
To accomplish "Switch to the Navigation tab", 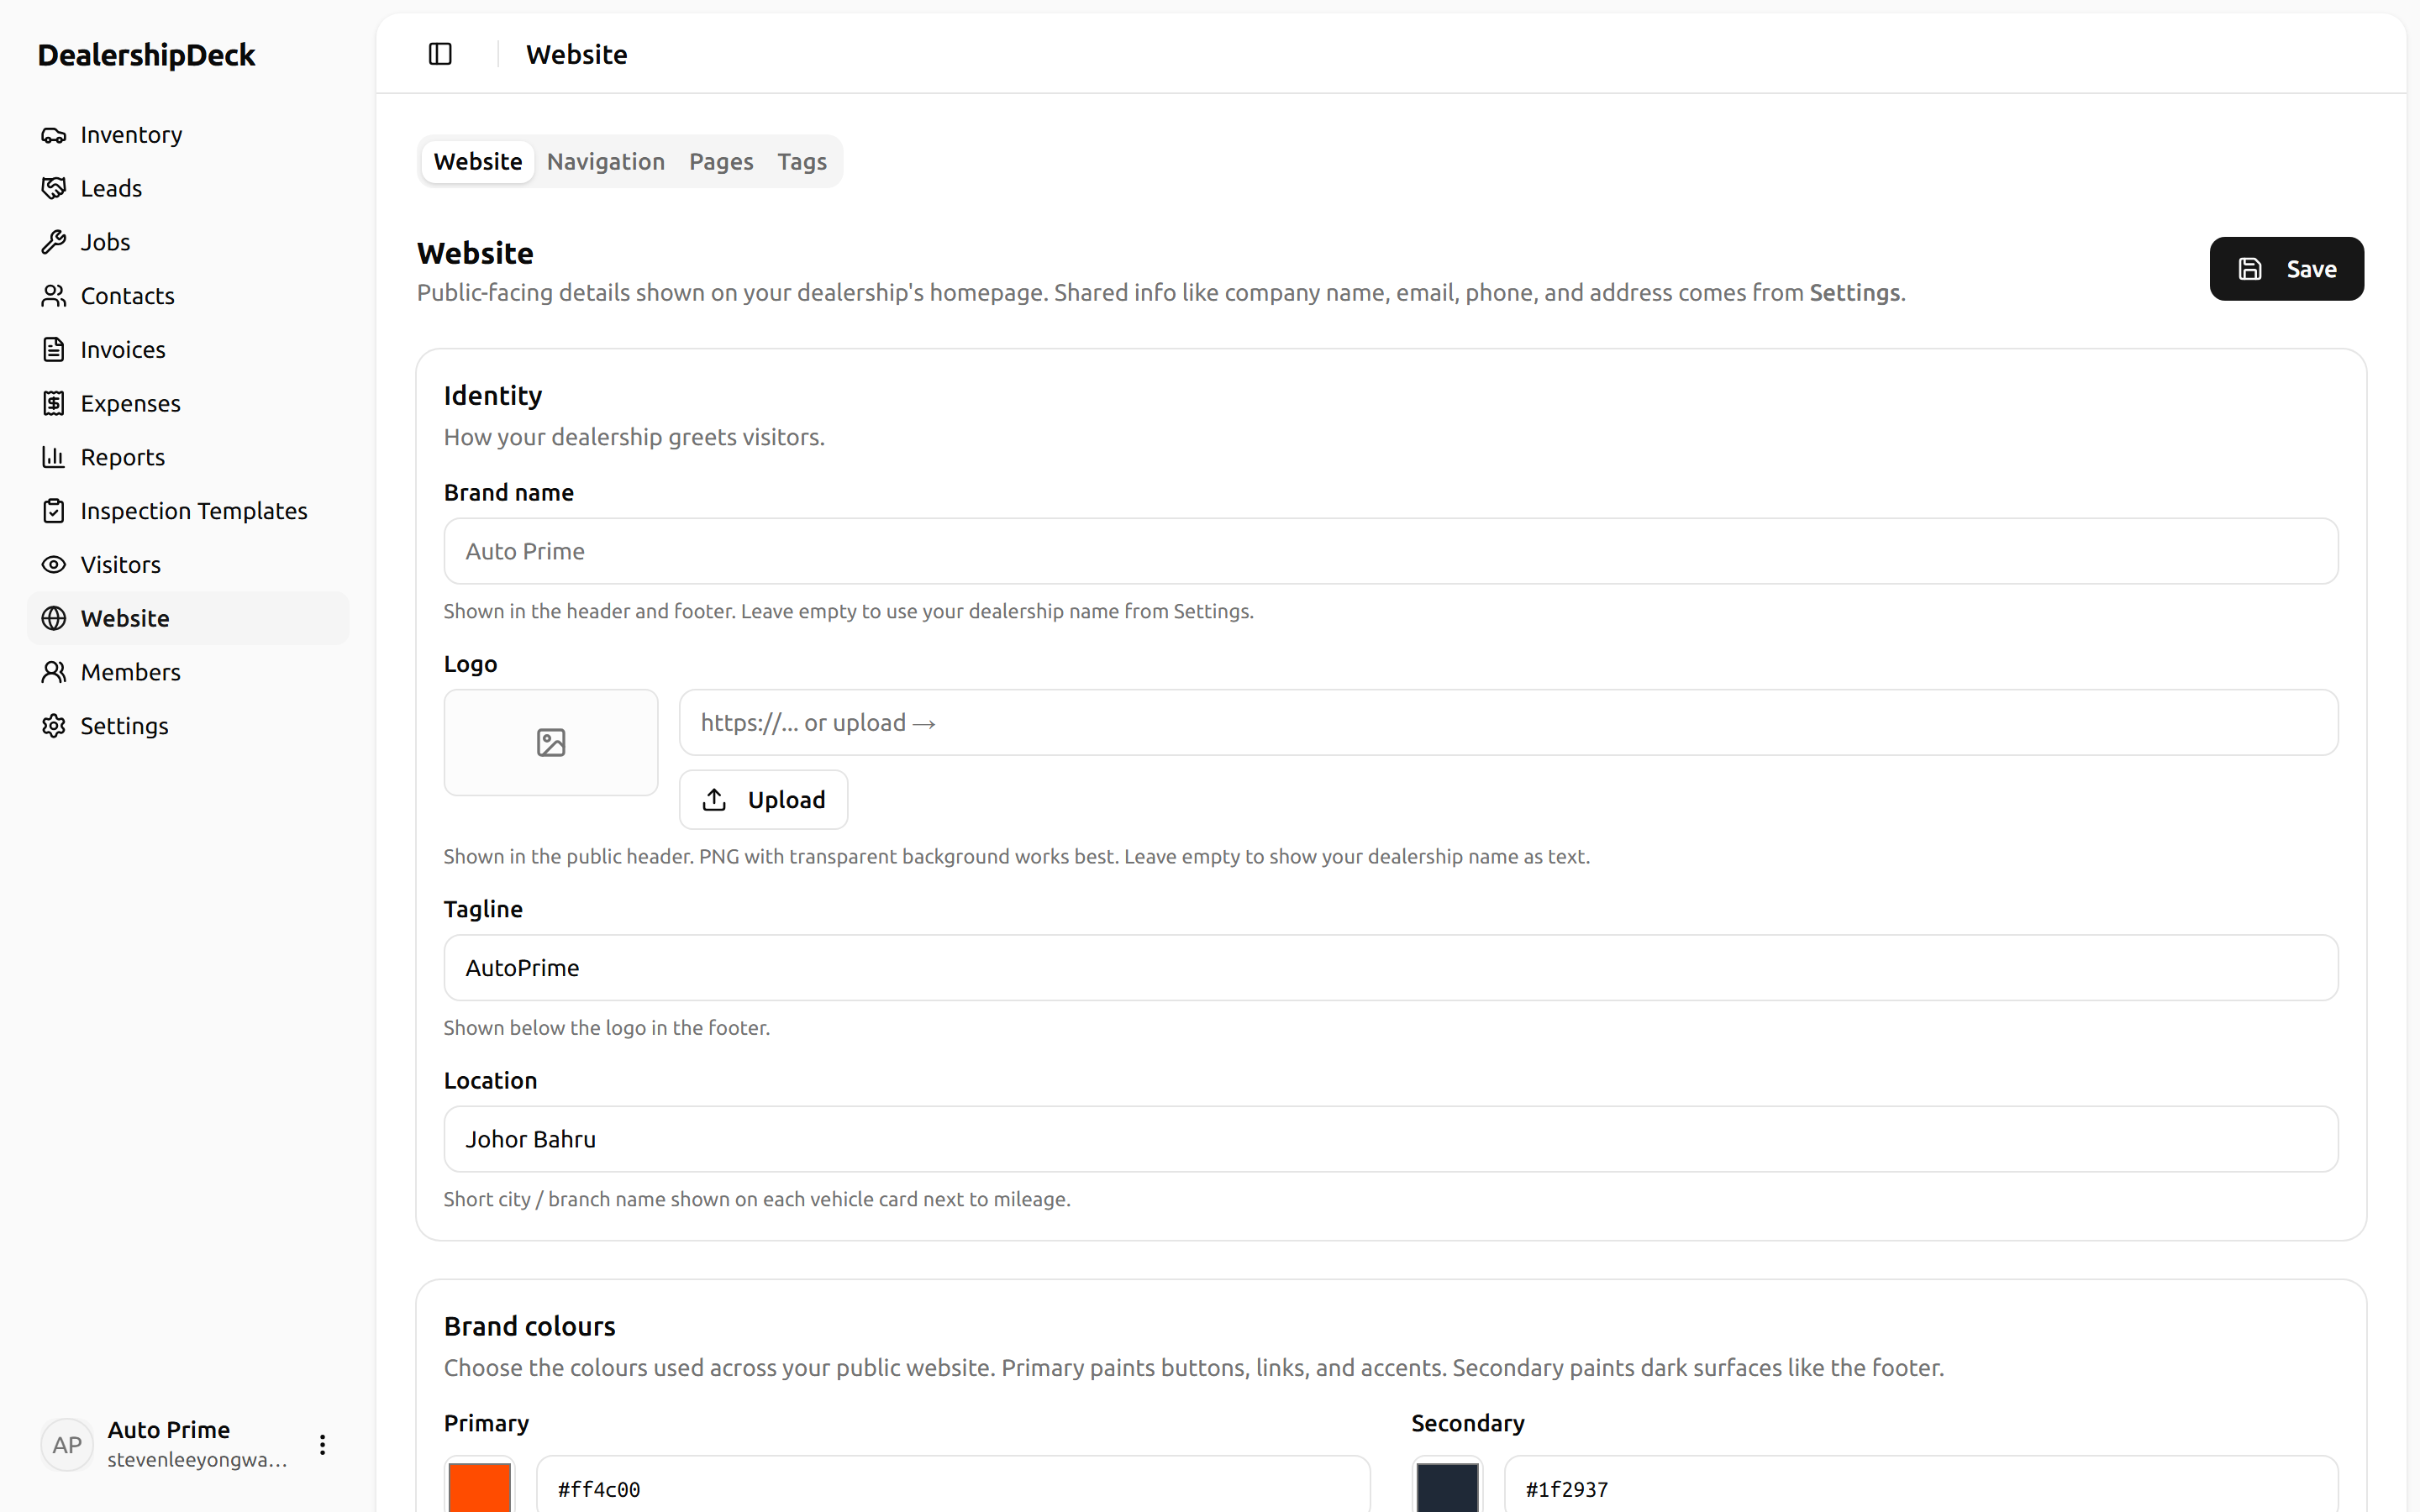I will (x=606, y=162).
